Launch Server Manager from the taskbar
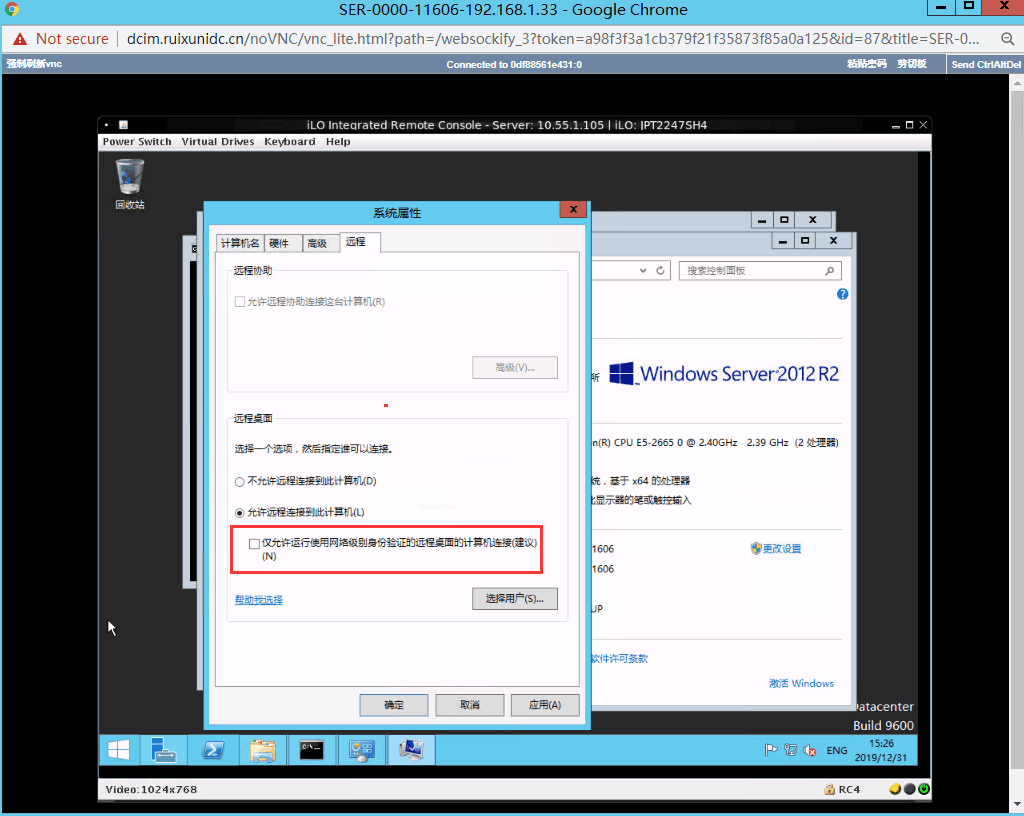This screenshot has width=1024, height=816. coord(163,750)
